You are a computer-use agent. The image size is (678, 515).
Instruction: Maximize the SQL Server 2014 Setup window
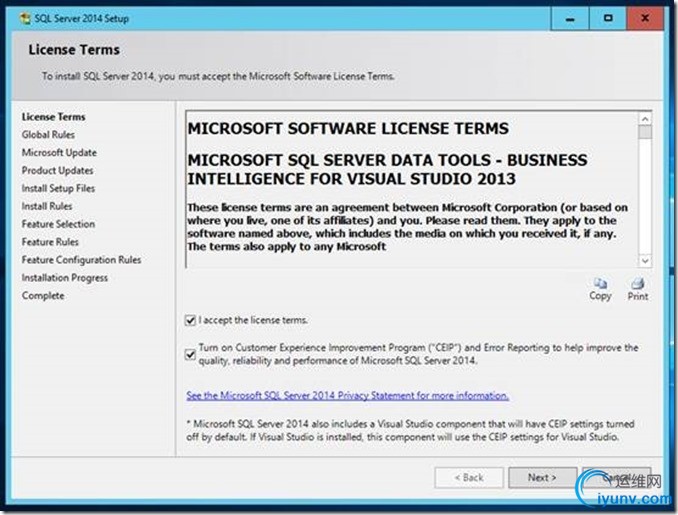click(608, 19)
